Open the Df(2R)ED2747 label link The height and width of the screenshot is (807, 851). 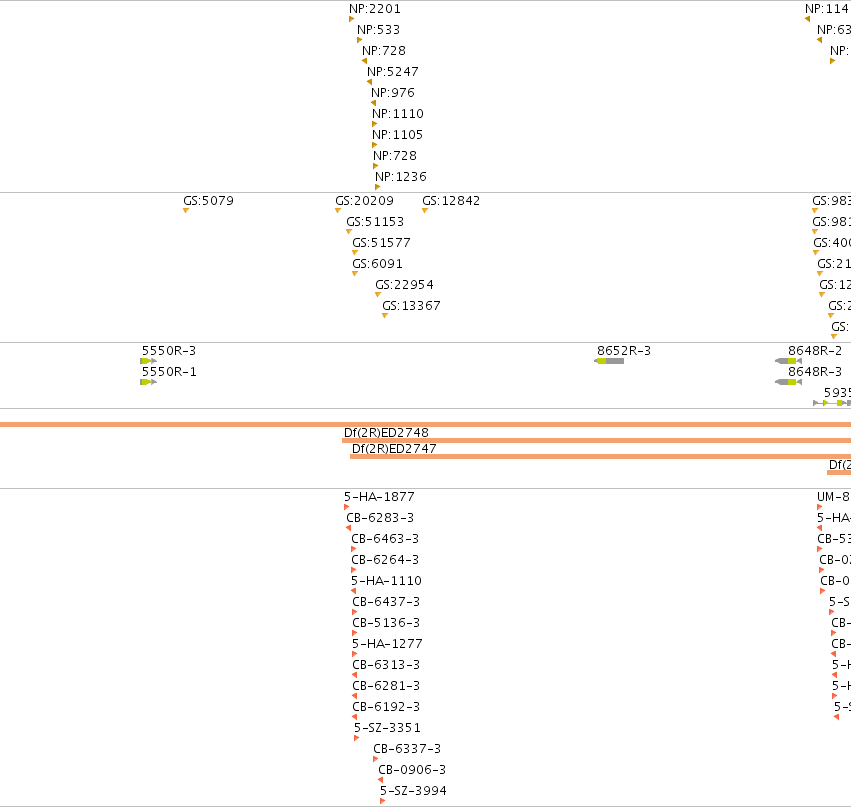coord(394,449)
